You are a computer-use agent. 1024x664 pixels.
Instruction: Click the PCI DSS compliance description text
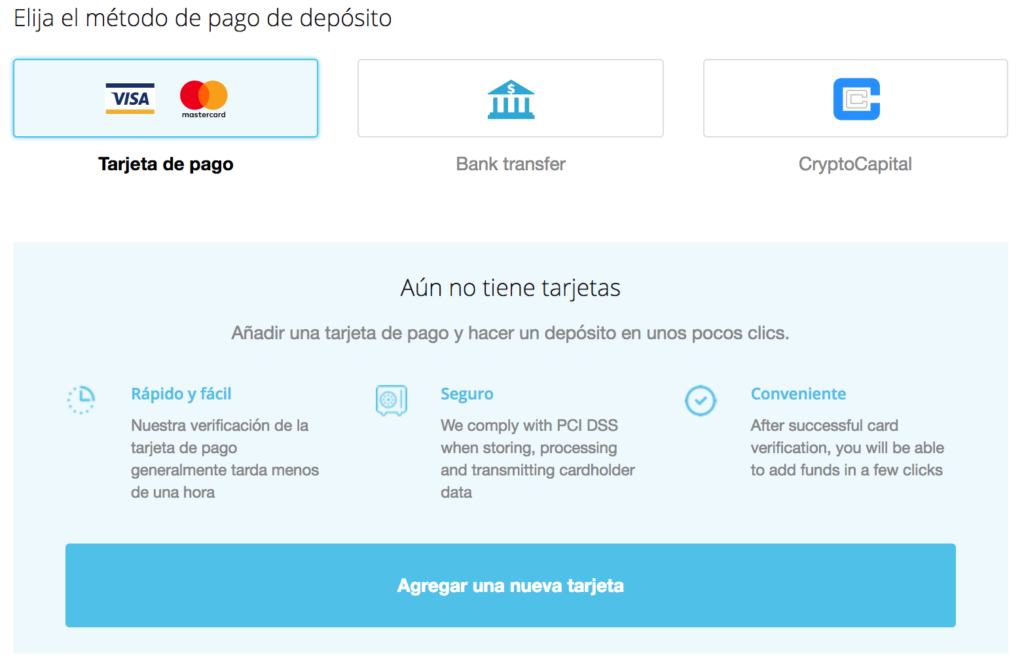click(538, 459)
